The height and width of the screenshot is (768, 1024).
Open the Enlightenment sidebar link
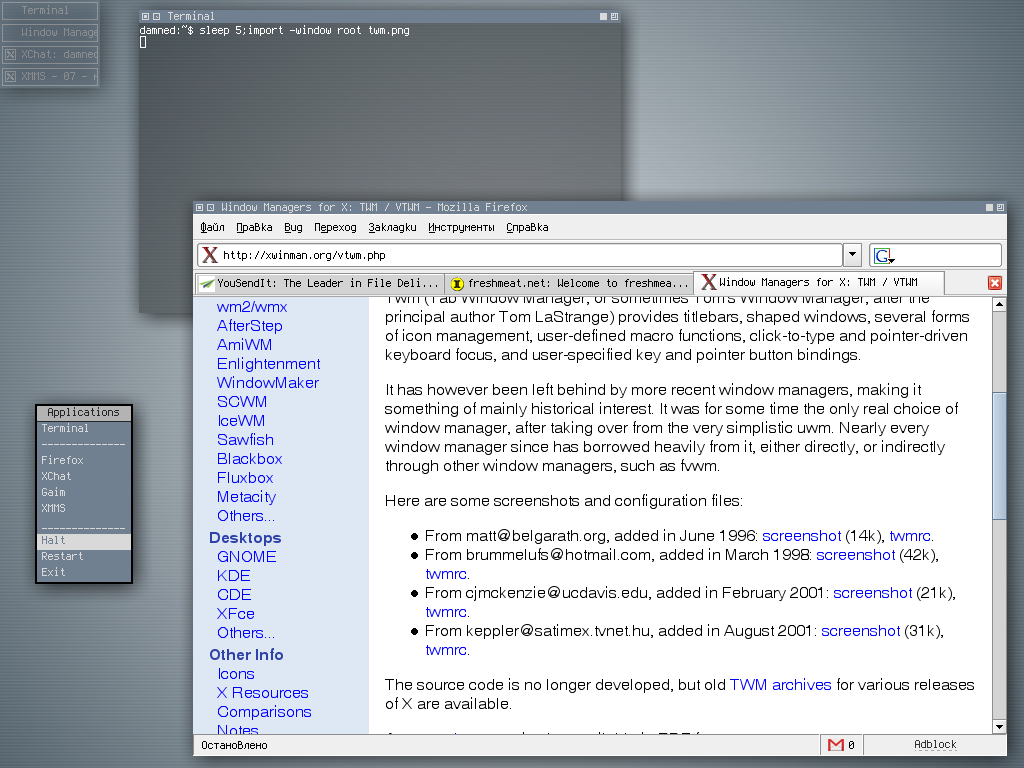click(268, 364)
